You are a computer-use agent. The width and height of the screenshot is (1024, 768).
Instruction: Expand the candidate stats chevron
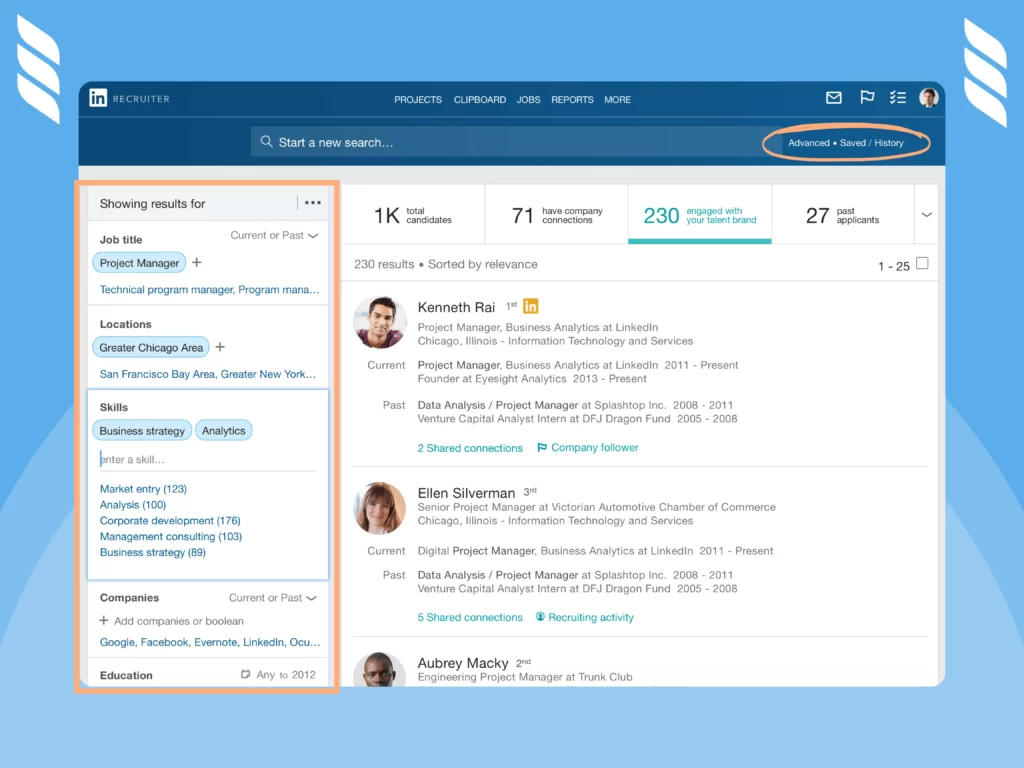click(926, 214)
